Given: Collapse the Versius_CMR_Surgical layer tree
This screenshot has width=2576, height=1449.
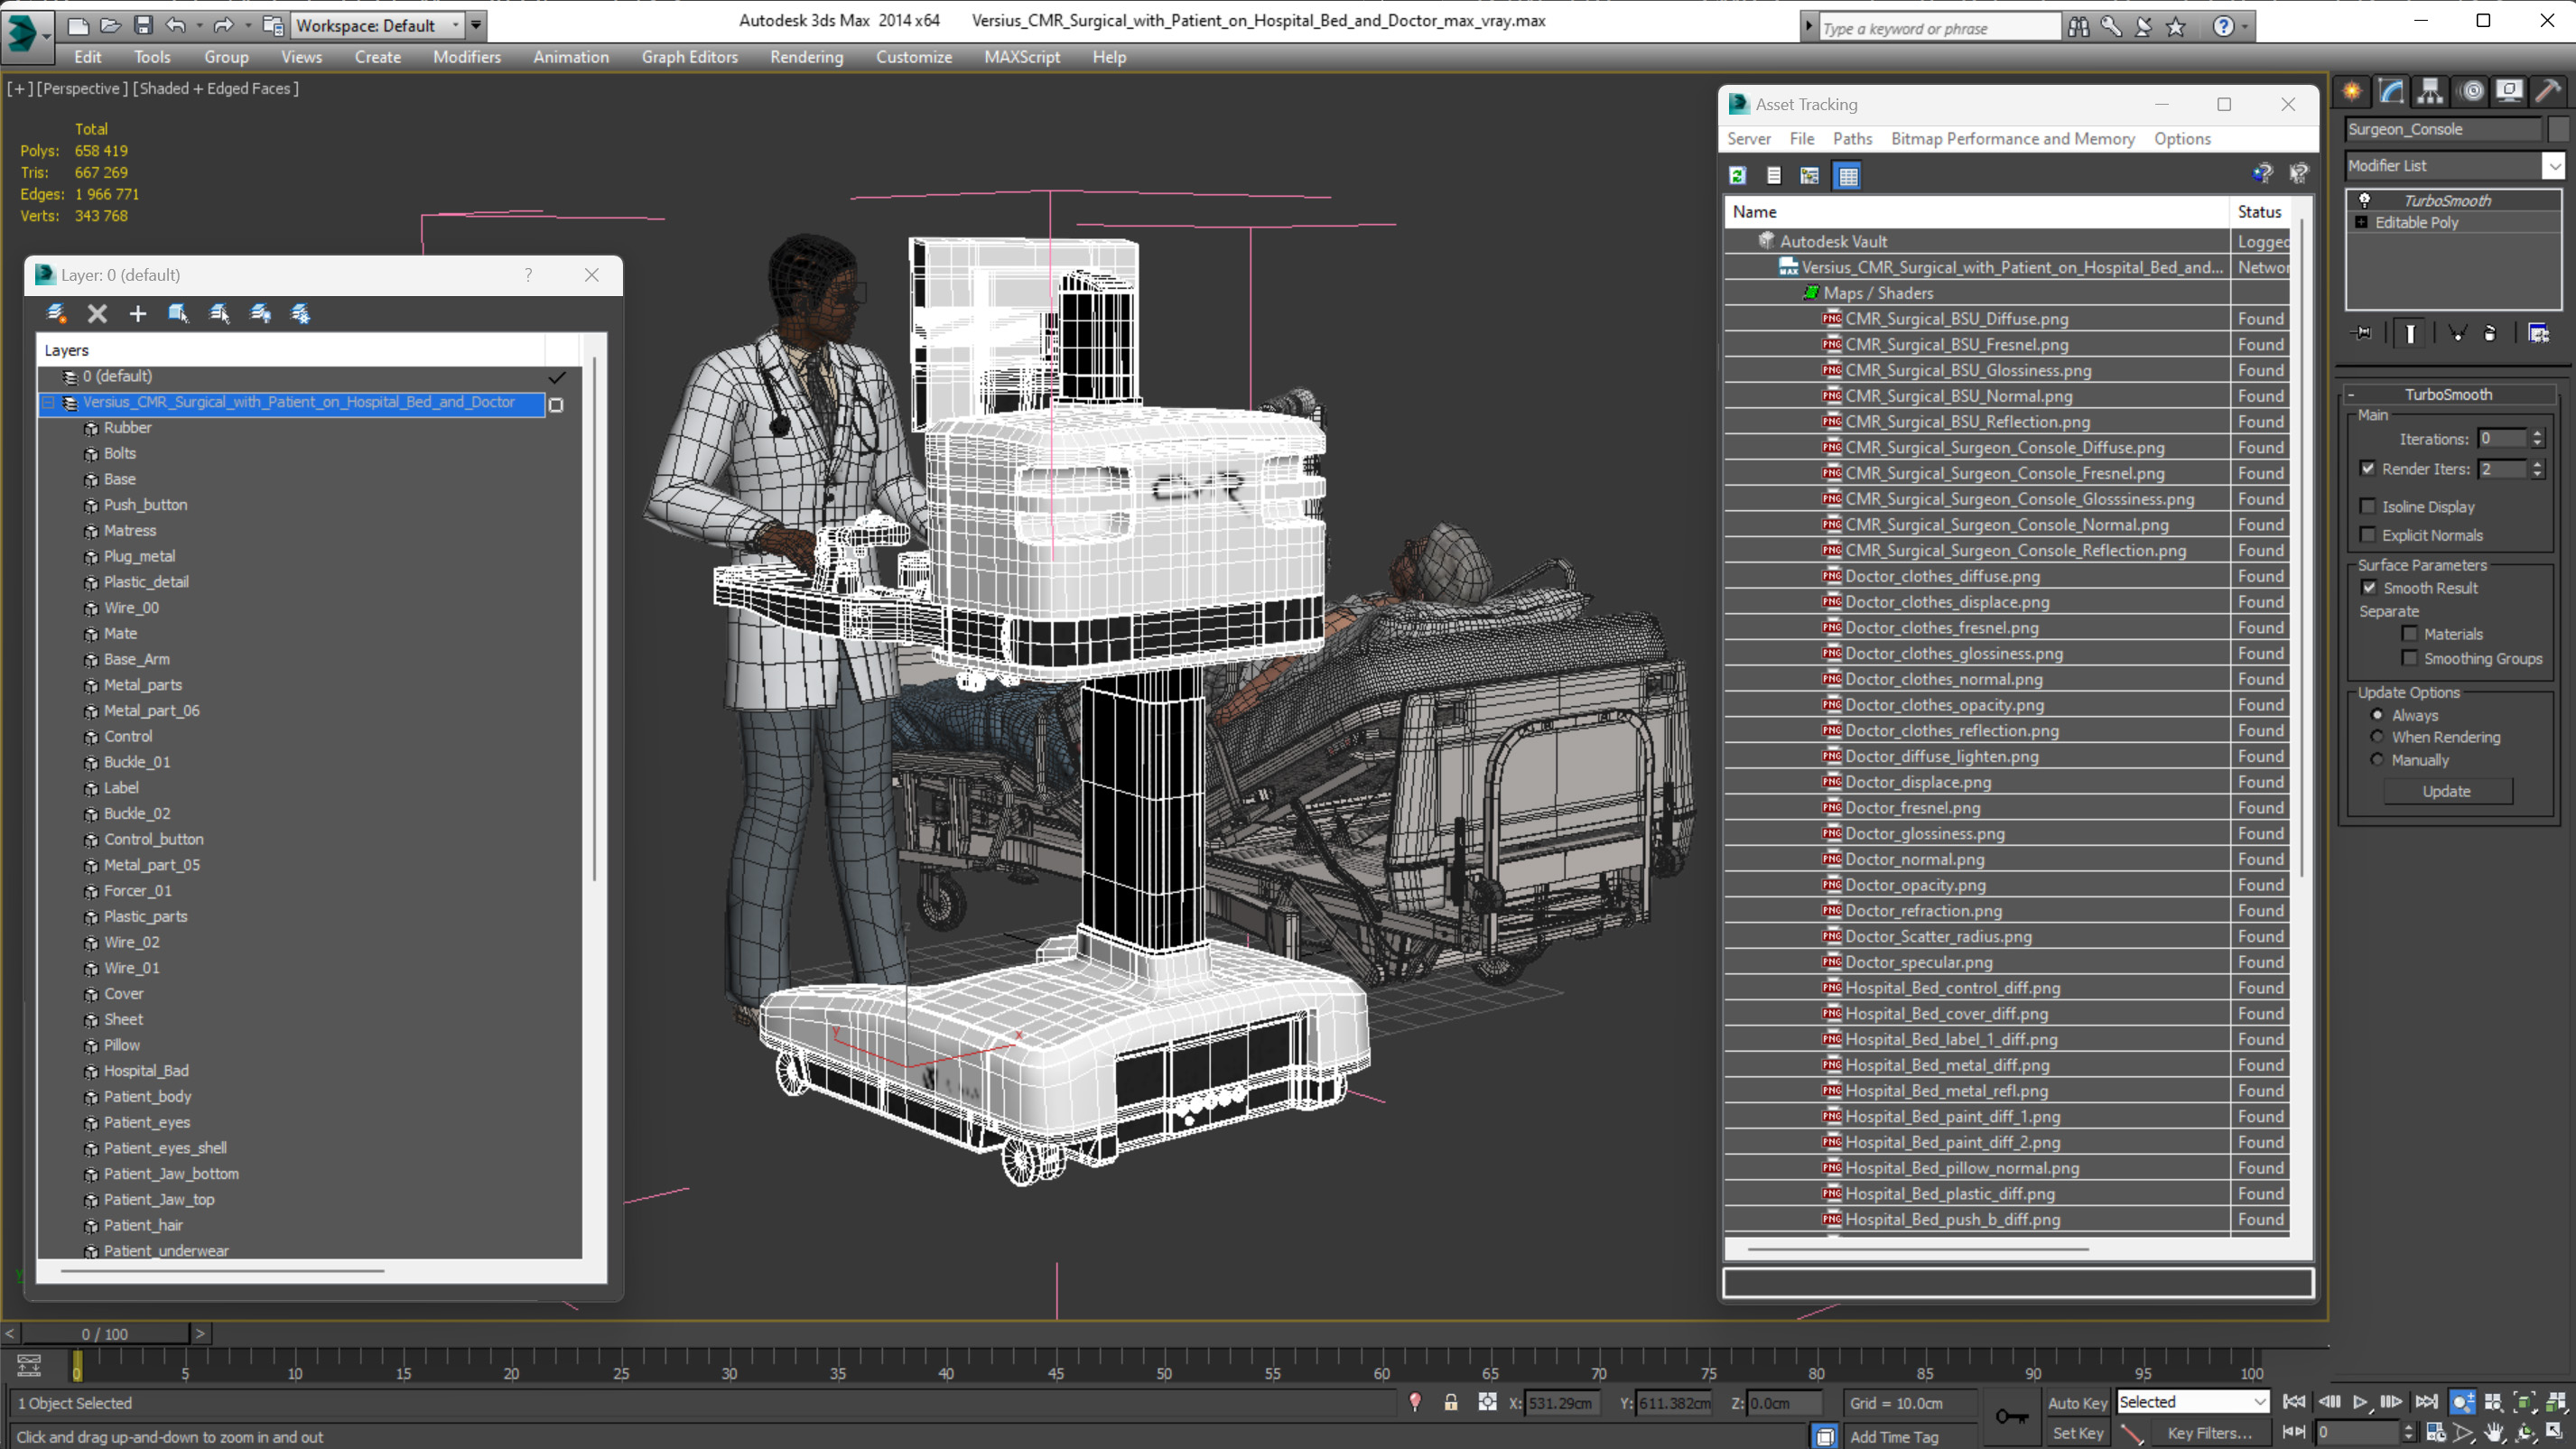Looking at the screenshot, I should point(48,402).
